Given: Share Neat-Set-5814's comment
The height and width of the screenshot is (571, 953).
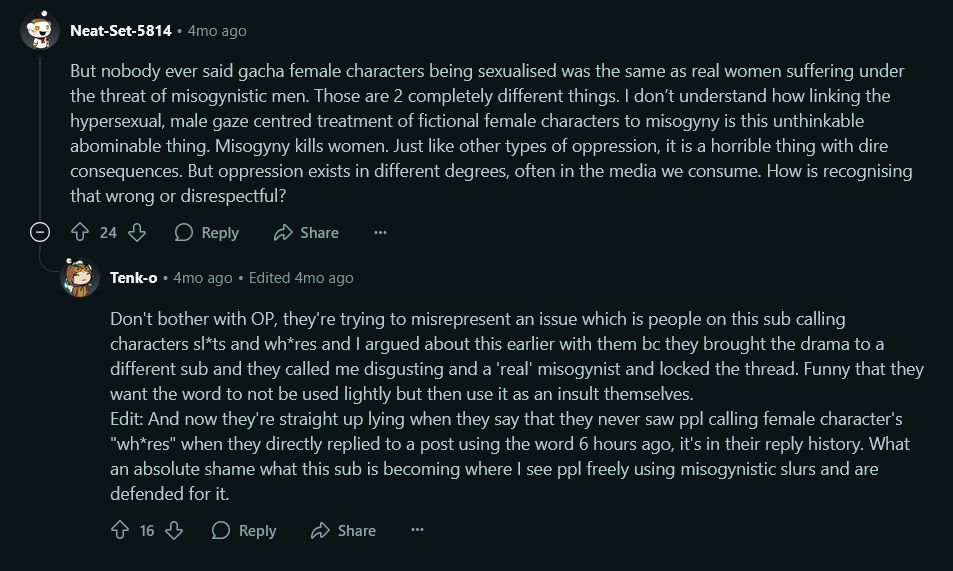Looking at the screenshot, I should click(306, 232).
